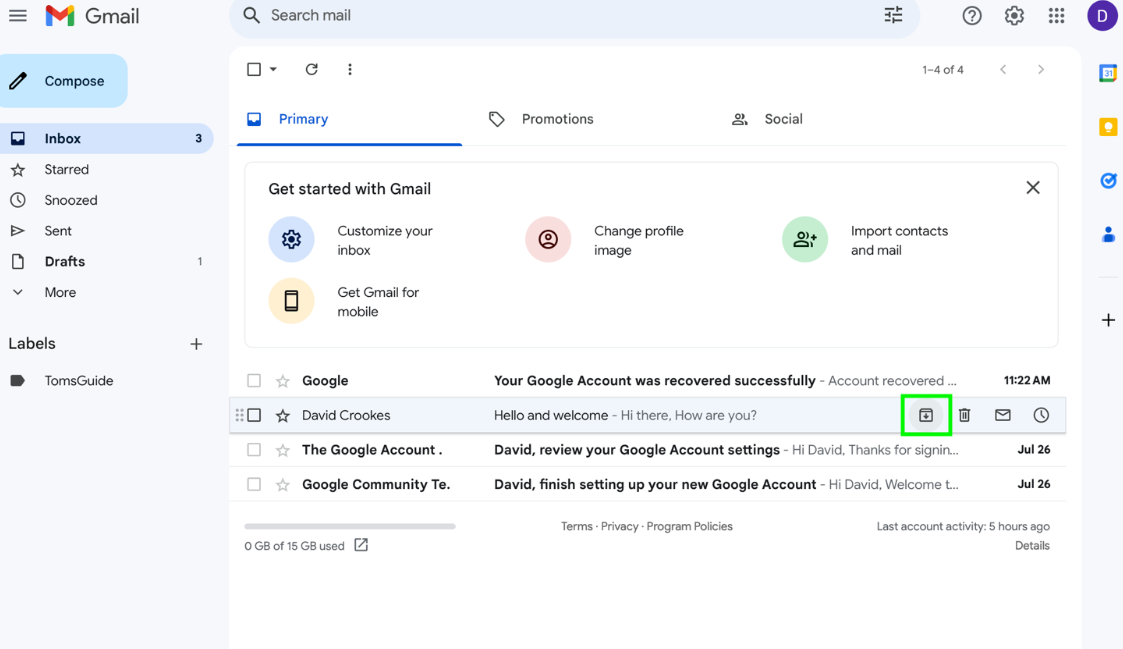Click Change profile image icon
1123x649 pixels.
point(548,239)
